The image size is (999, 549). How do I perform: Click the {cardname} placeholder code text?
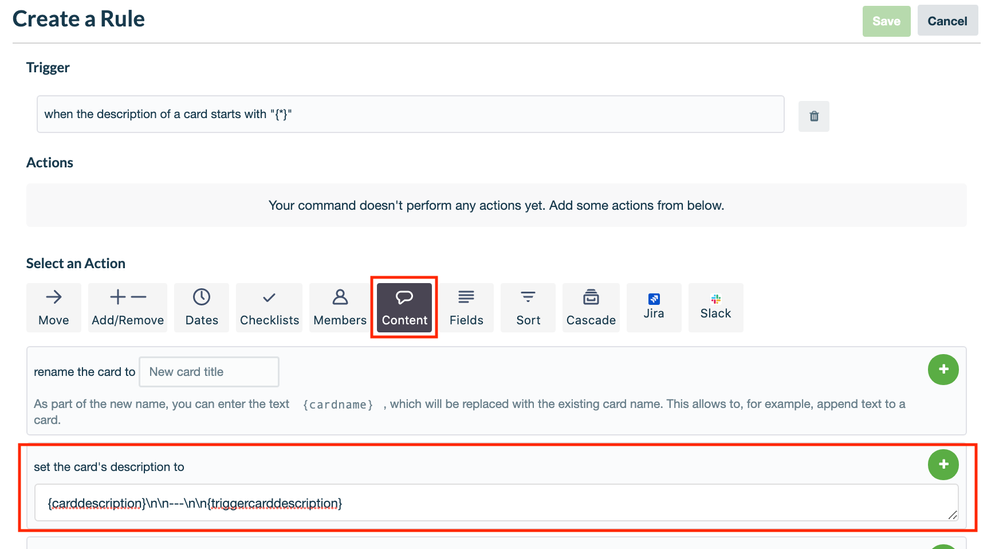338,404
